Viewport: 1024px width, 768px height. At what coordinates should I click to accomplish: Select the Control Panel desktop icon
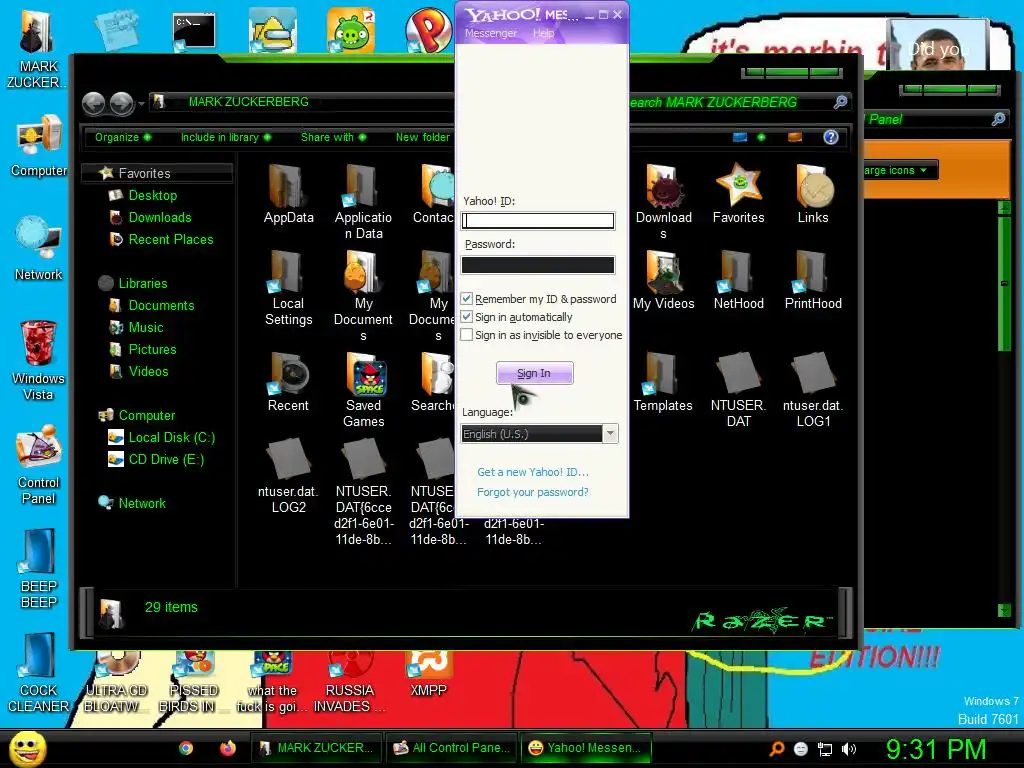(x=38, y=464)
